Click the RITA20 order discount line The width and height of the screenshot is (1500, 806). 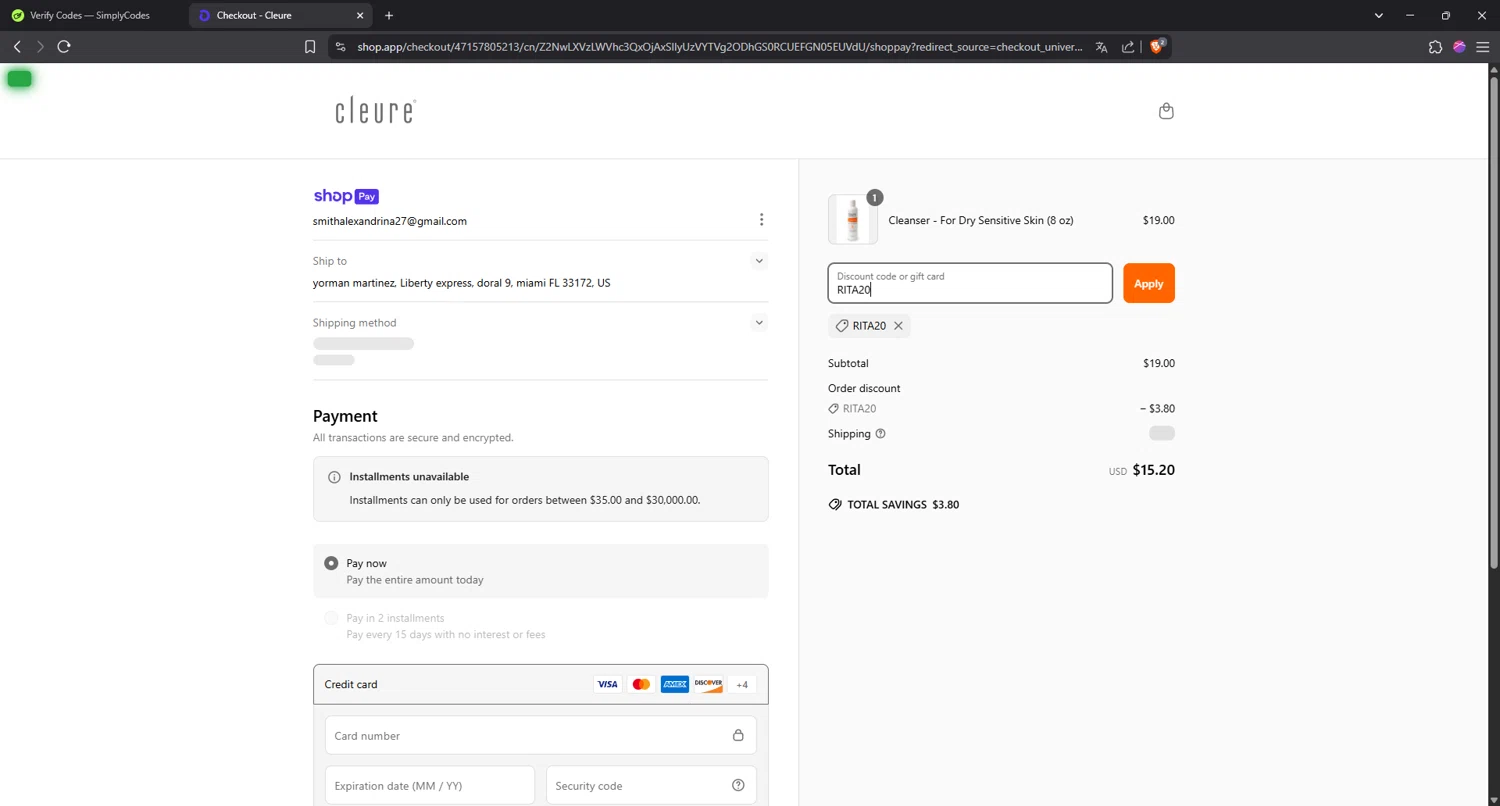click(x=852, y=409)
